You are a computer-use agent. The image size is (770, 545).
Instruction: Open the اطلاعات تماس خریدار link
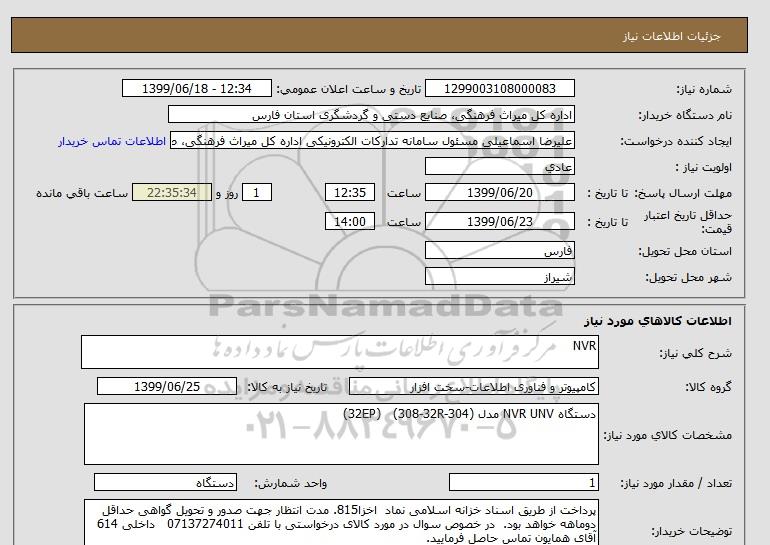pos(112,141)
